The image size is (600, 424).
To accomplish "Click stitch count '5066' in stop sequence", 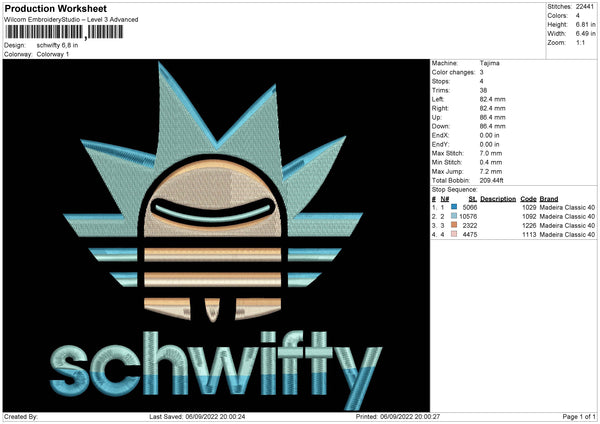I will 470,207.
